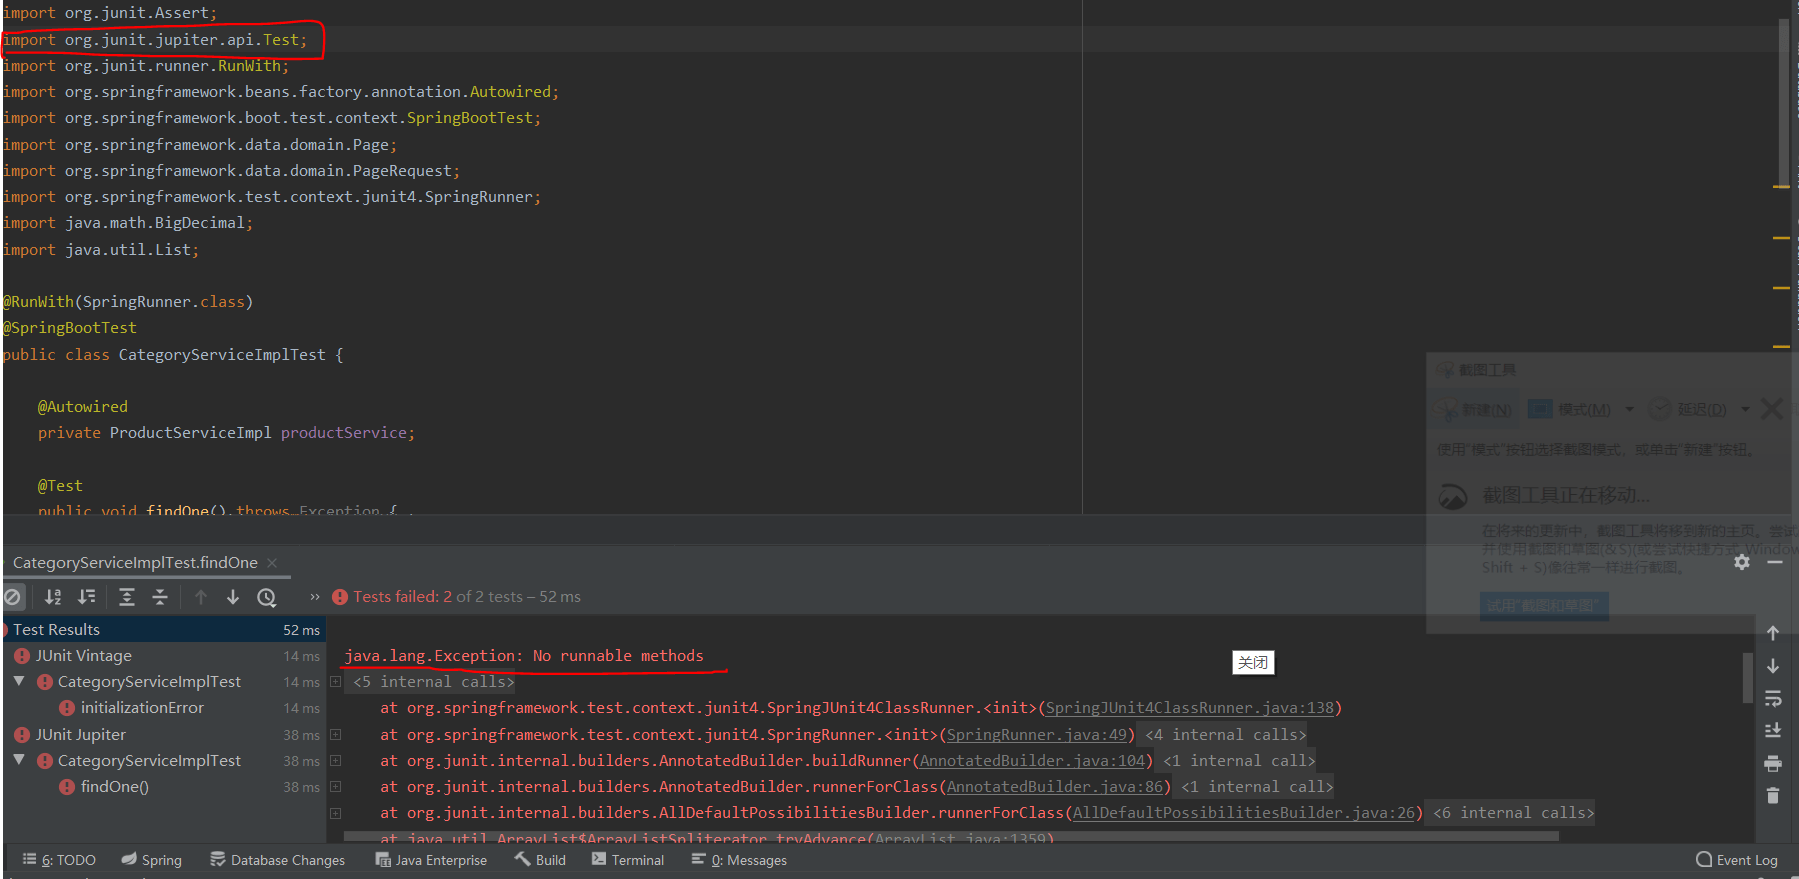Expand <4 internal calls> folded text
1799x879 pixels.
pos(1225,735)
